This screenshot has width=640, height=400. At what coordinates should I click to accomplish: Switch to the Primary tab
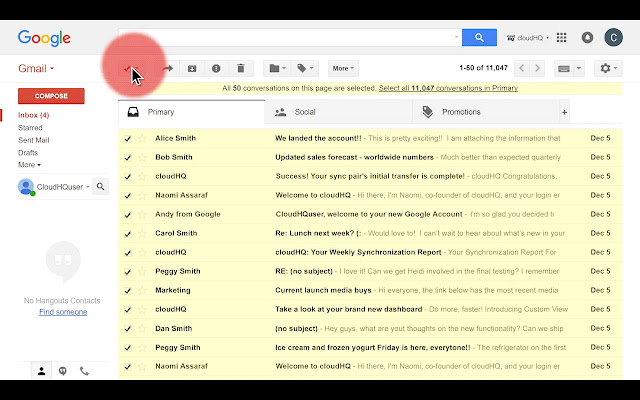pos(191,112)
